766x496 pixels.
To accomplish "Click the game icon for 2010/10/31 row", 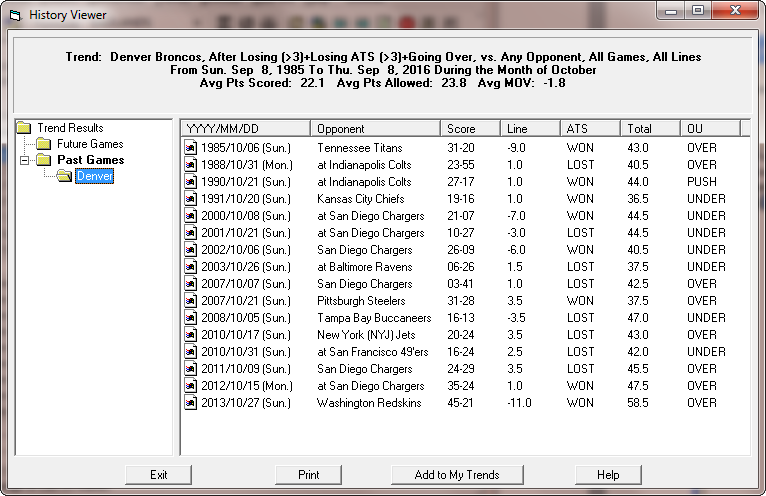I will click(191, 352).
